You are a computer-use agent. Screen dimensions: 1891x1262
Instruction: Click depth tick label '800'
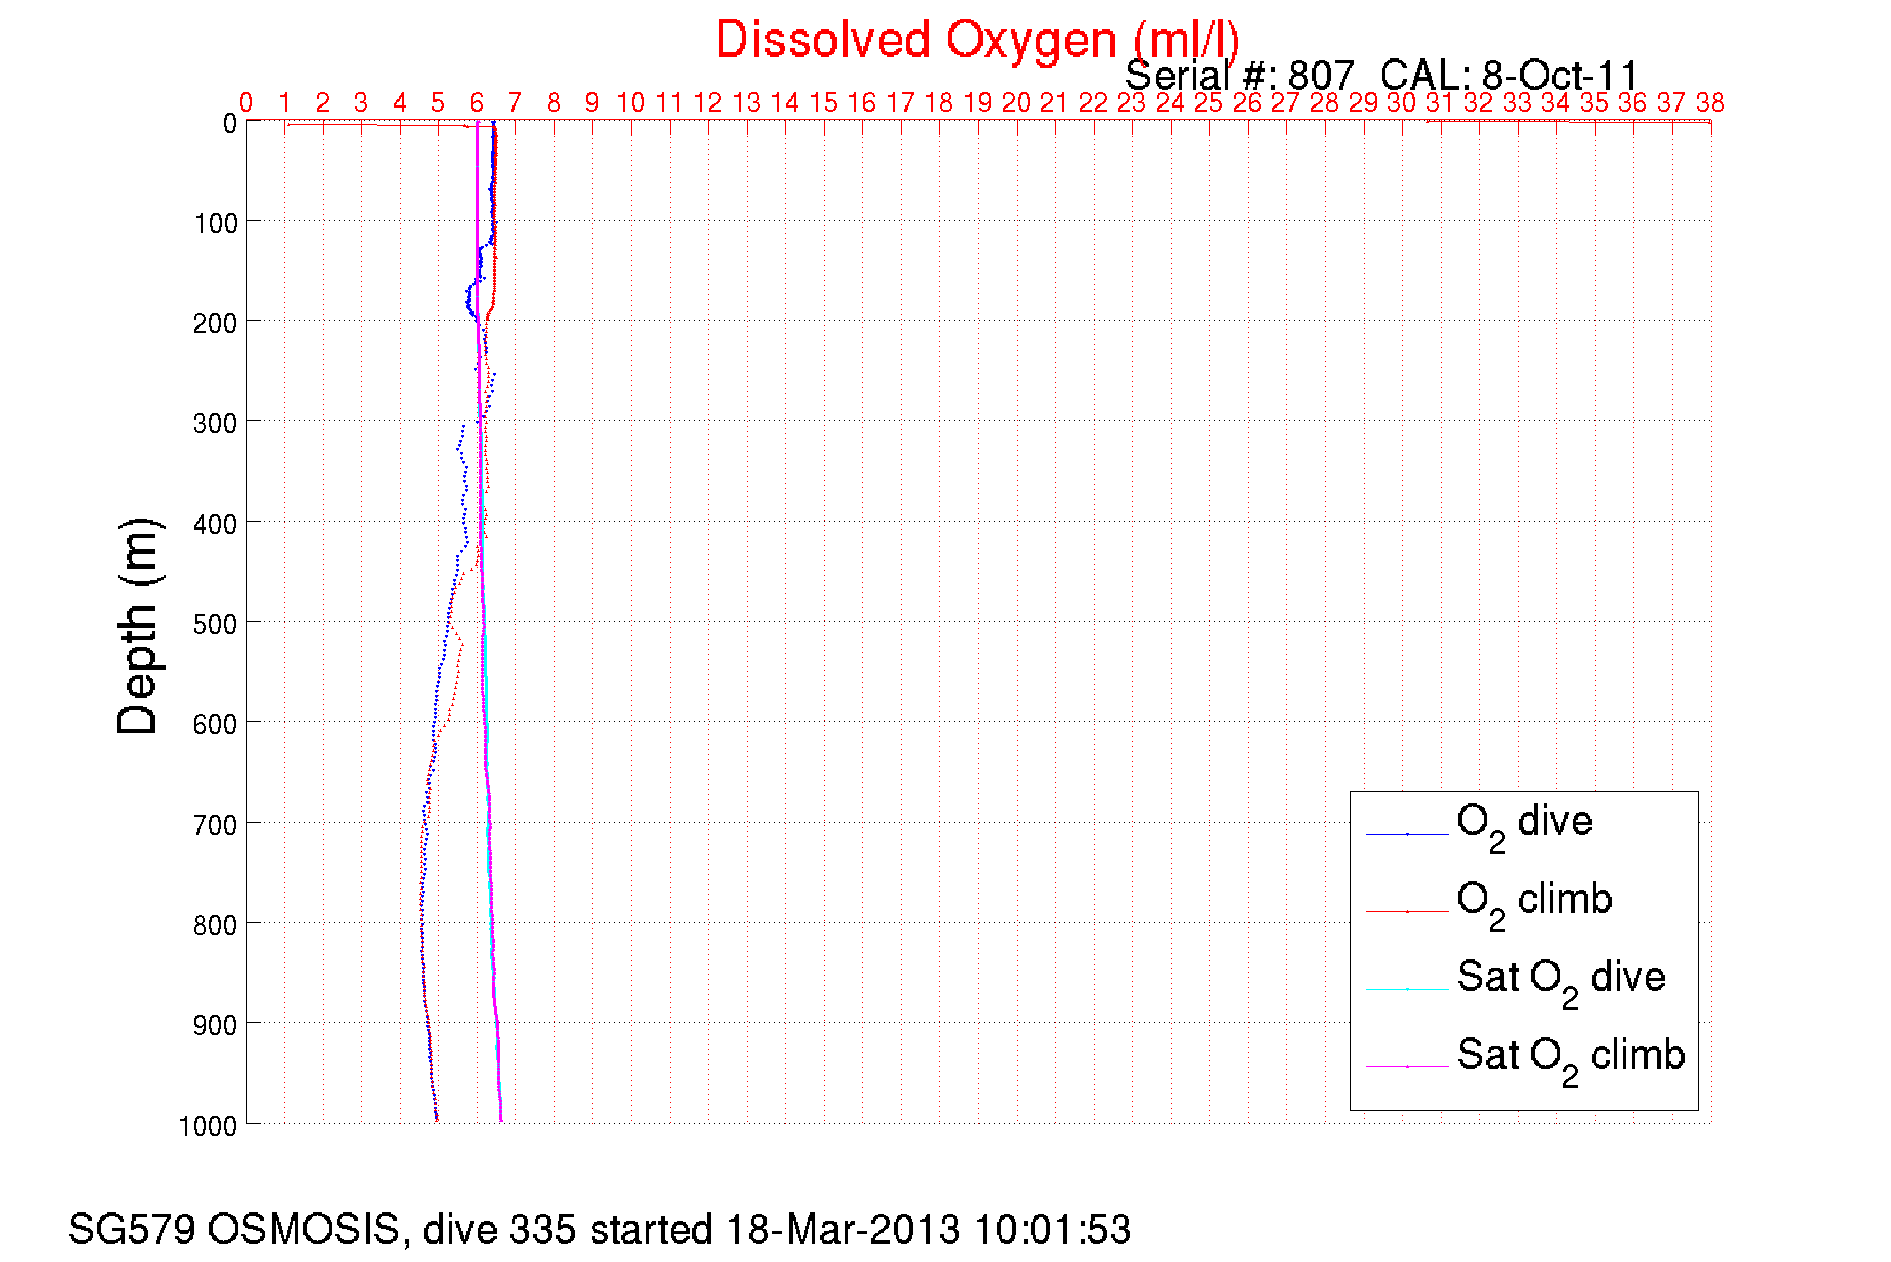216,925
